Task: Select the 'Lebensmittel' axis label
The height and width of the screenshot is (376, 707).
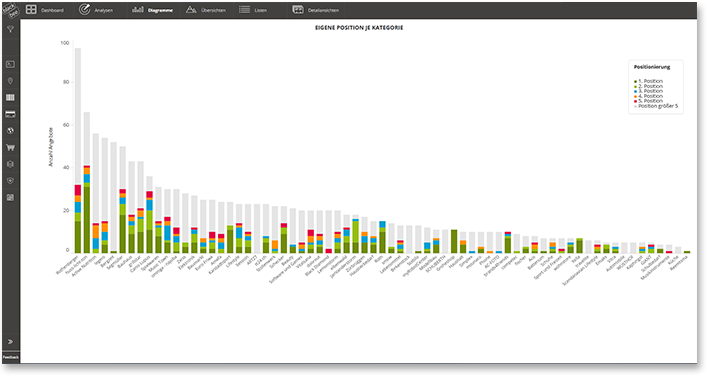Action: click(389, 264)
